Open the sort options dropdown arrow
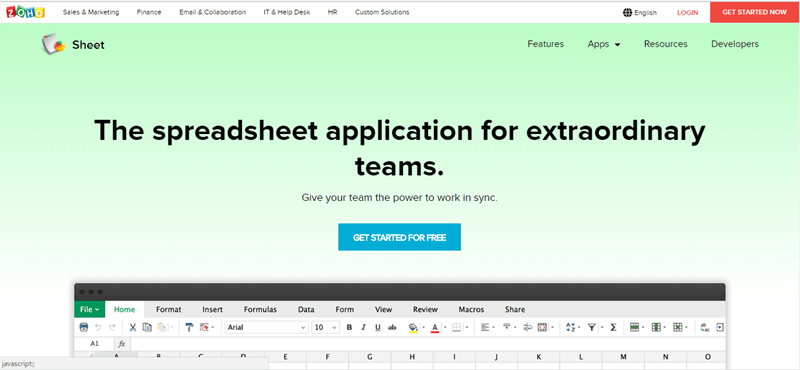 coord(580,328)
